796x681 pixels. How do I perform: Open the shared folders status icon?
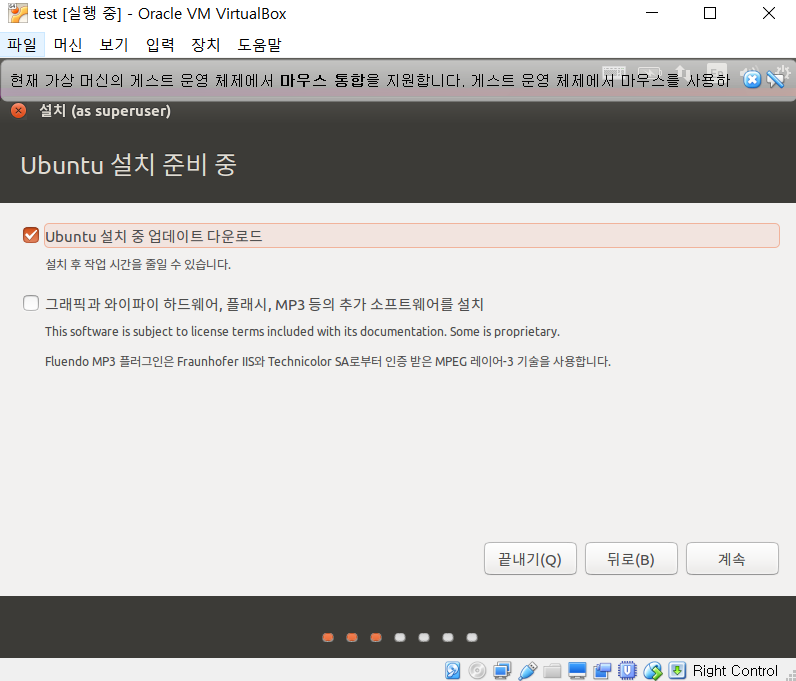[x=552, y=670]
